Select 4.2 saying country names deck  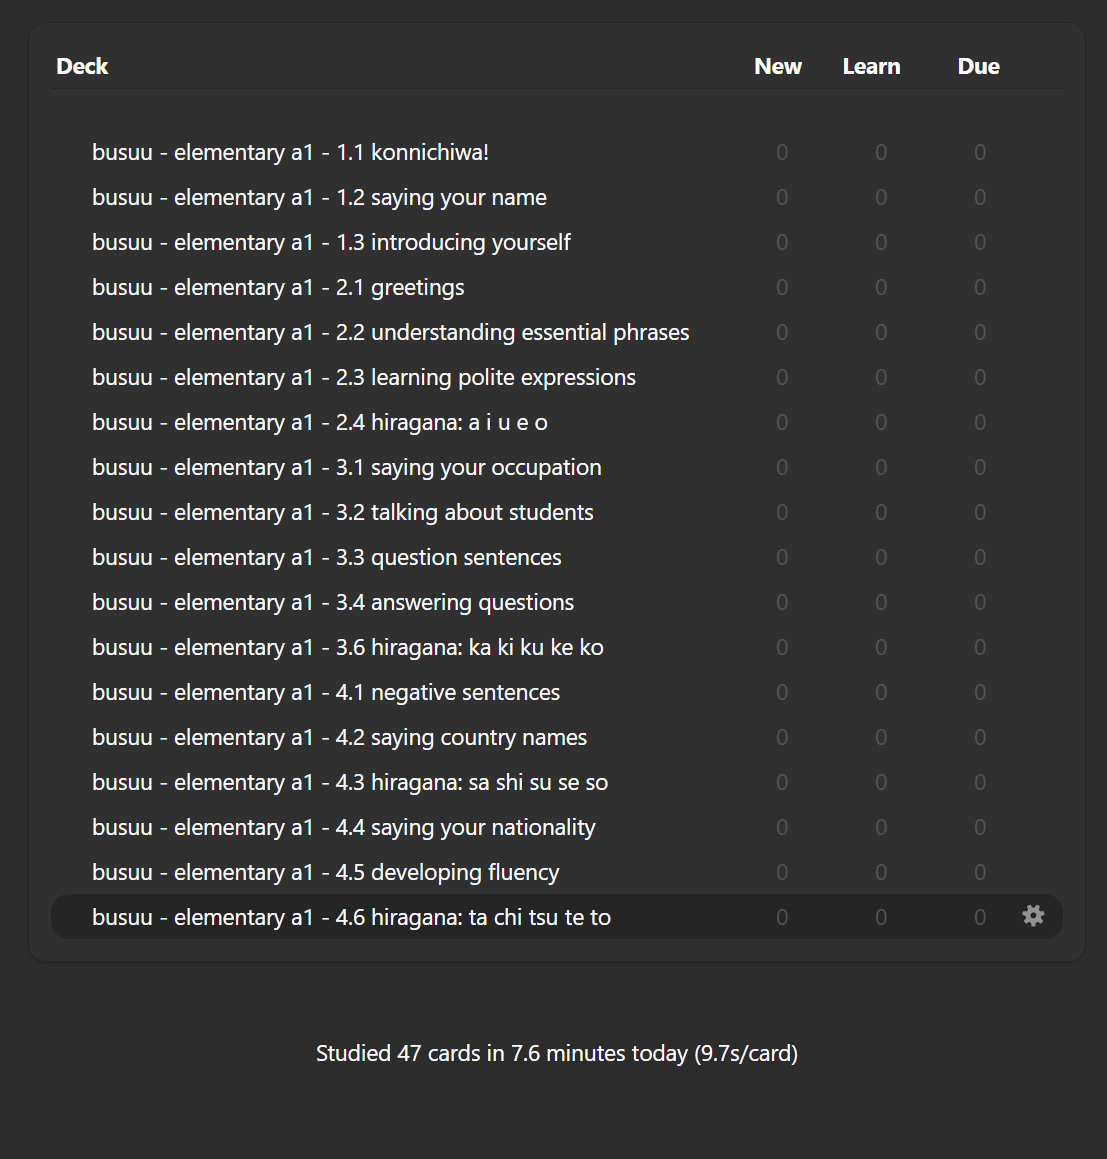point(339,738)
